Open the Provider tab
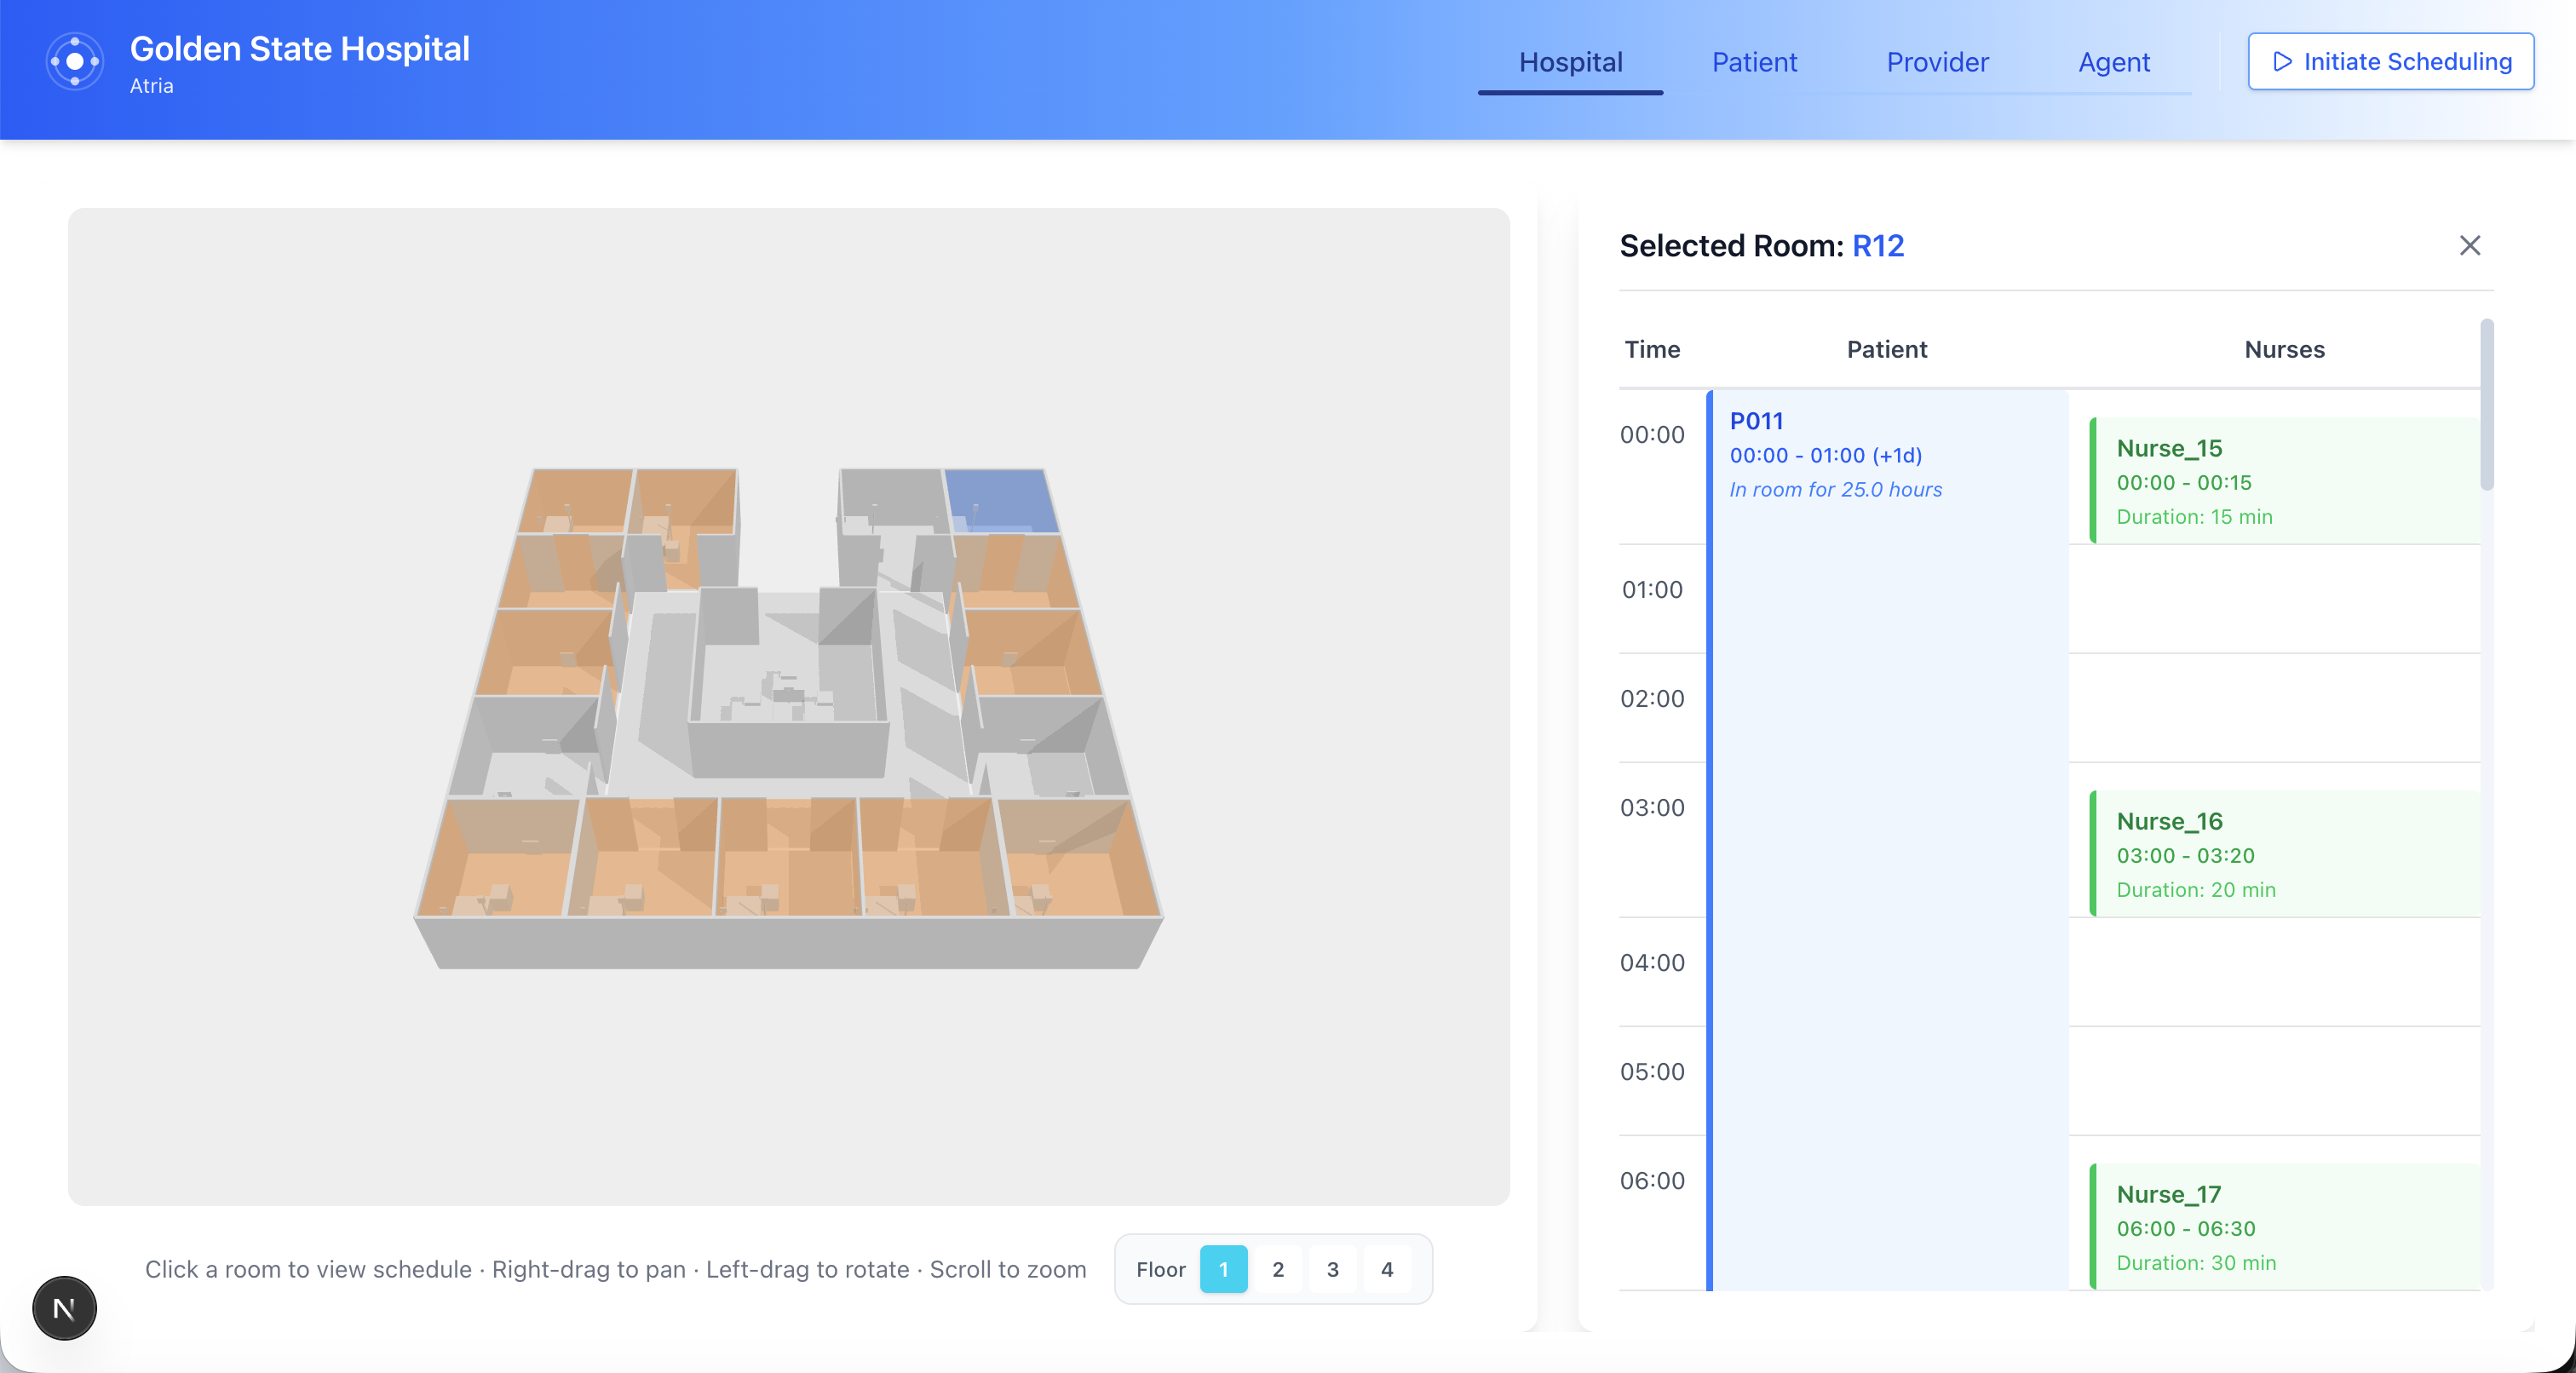The image size is (2576, 1373). 1937,62
